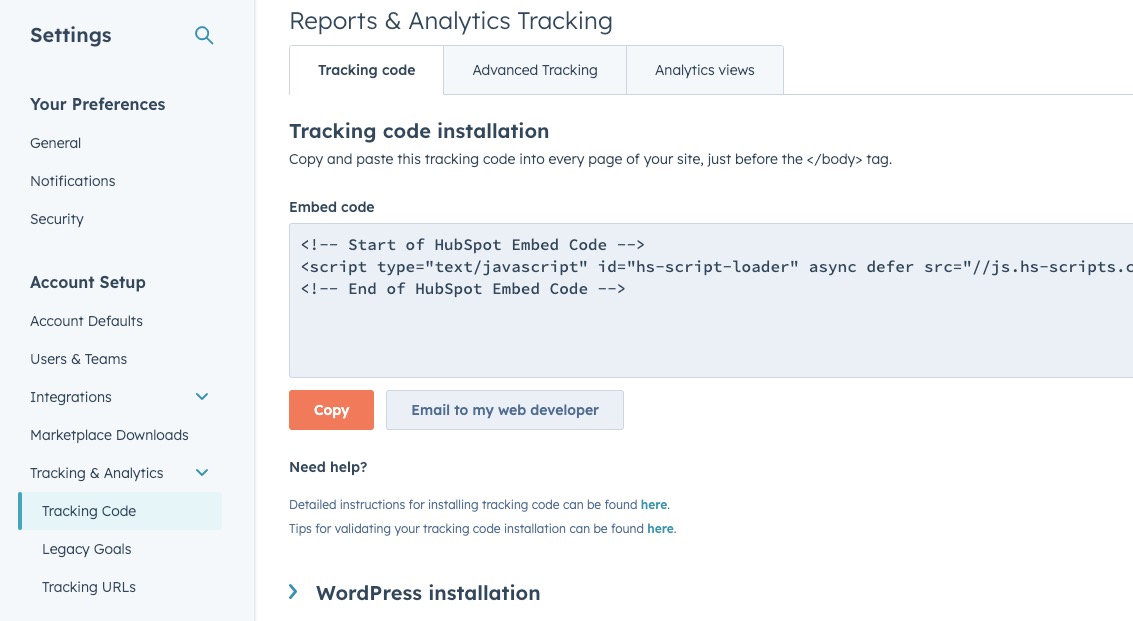Screen dimensions: 1133x621
Task: Click the Settings search magnifier icon
Action: tap(204, 36)
